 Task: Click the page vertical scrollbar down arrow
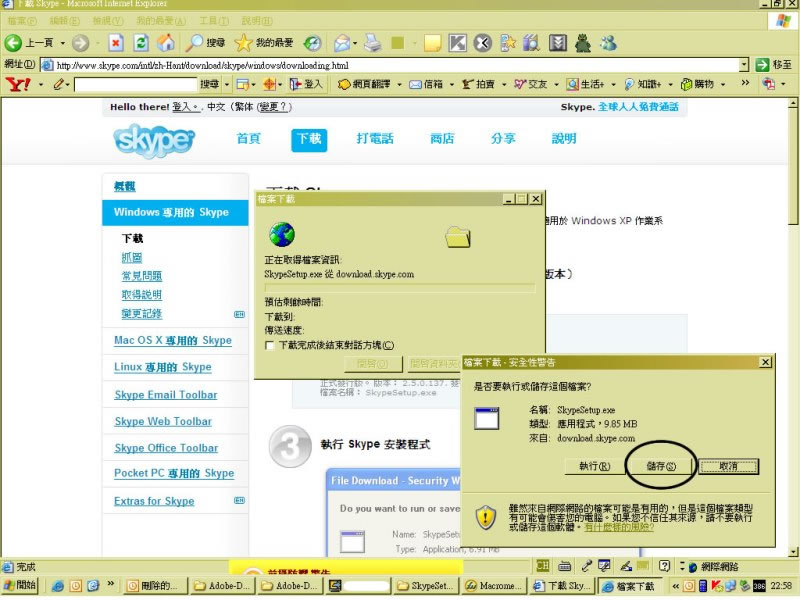[x=793, y=552]
